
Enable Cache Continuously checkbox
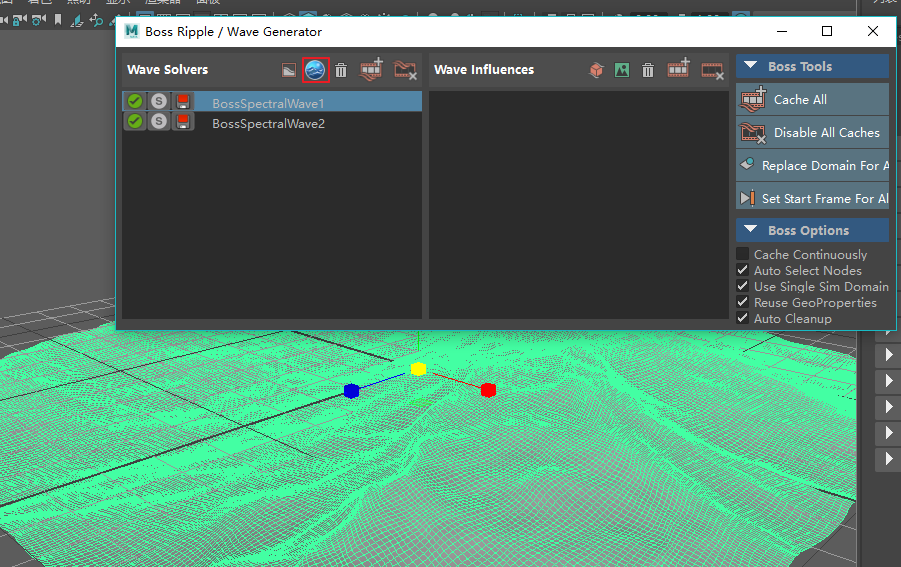pyautogui.click(x=742, y=254)
